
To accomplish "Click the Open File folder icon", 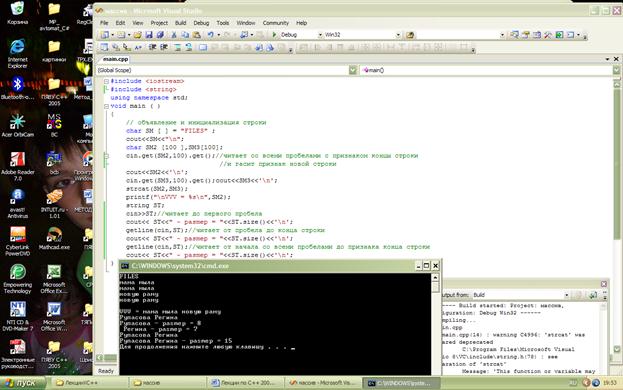I will coord(137,35).
